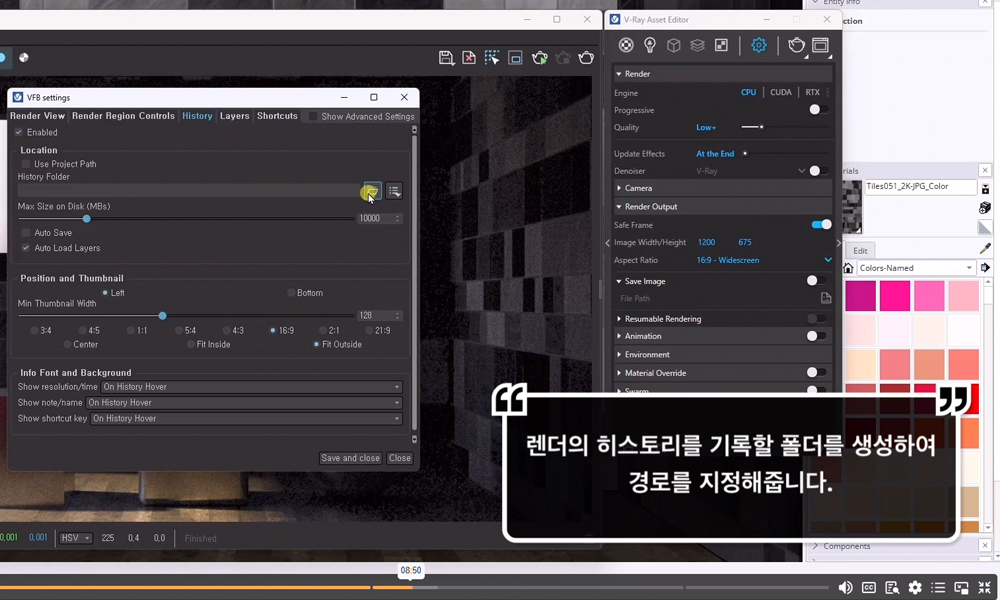Switch to the Layers tab
This screenshot has height=600, width=1000.
click(x=235, y=116)
